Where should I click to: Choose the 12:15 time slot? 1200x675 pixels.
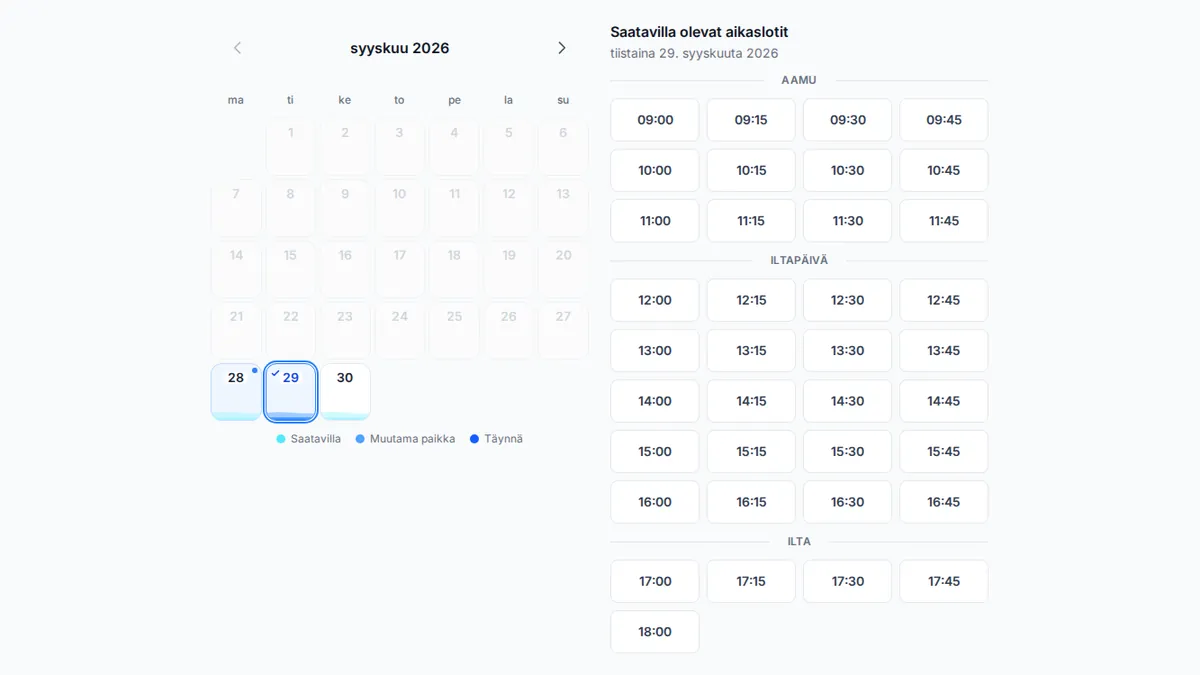coord(751,300)
